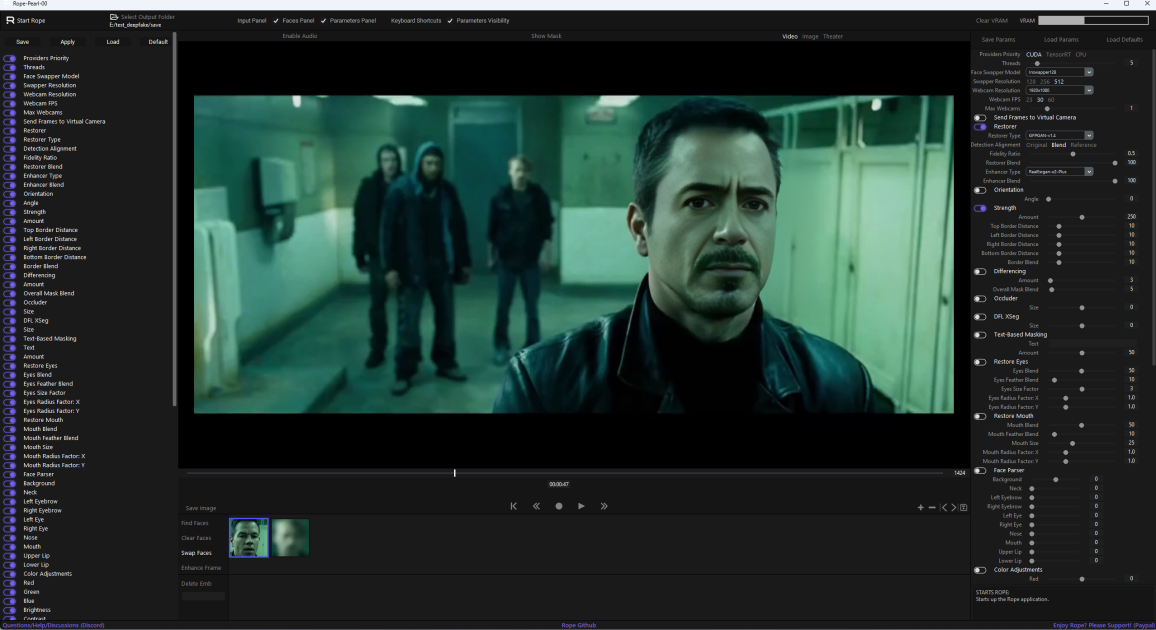1156x630 pixels.
Task: Set Webcam FPS to 60
Action: coord(1051,99)
